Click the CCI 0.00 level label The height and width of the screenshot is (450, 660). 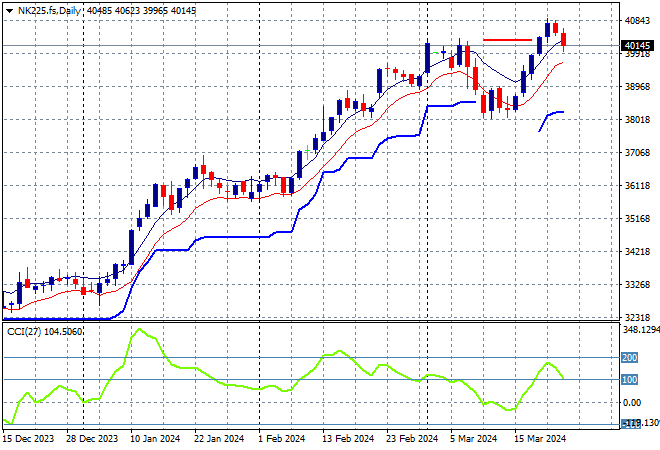pyautogui.click(x=632, y=403)
